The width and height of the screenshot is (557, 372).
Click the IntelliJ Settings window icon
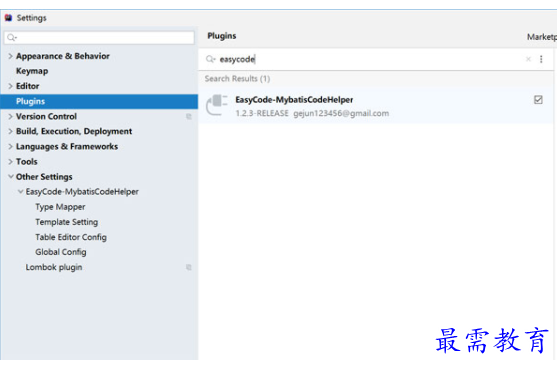8,18
